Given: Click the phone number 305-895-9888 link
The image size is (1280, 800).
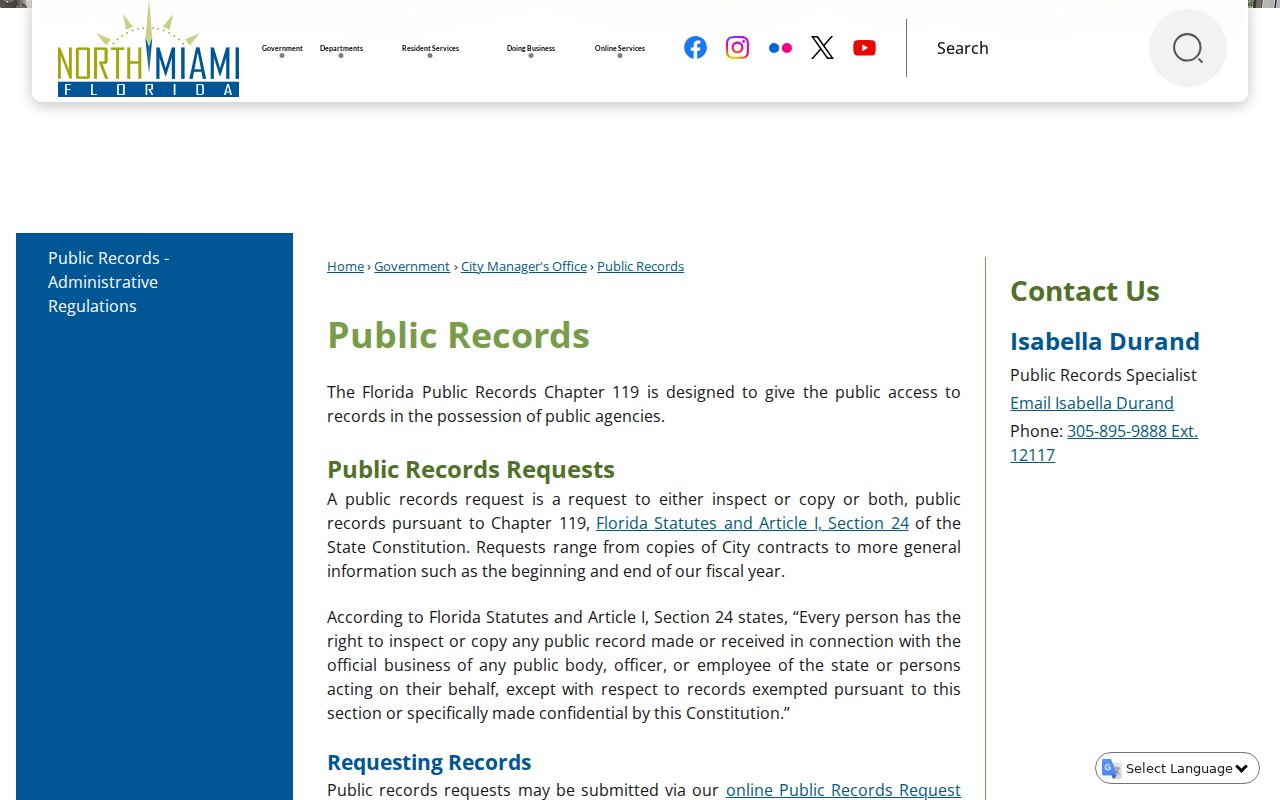Looking at the screenshot, I should click(x=1104, y=443).
